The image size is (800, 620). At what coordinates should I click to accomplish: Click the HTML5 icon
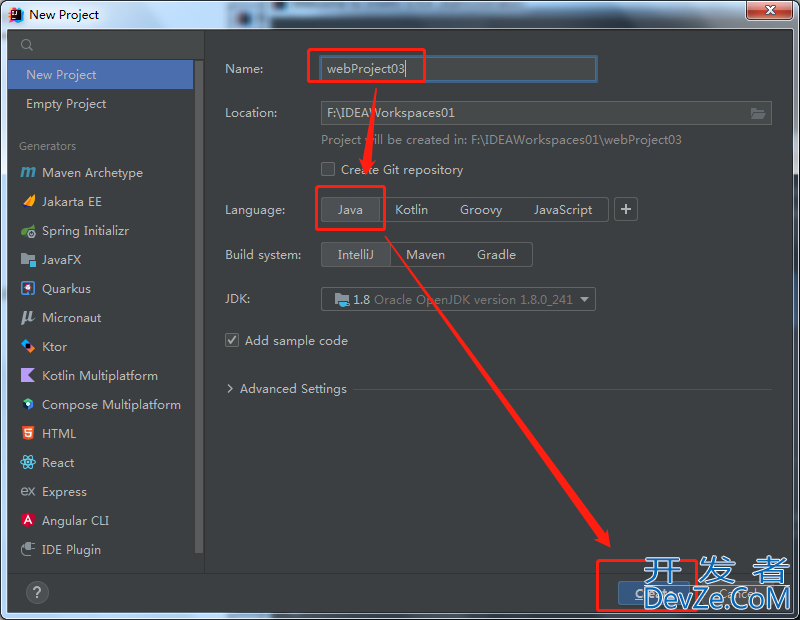(x=28, y=433)
